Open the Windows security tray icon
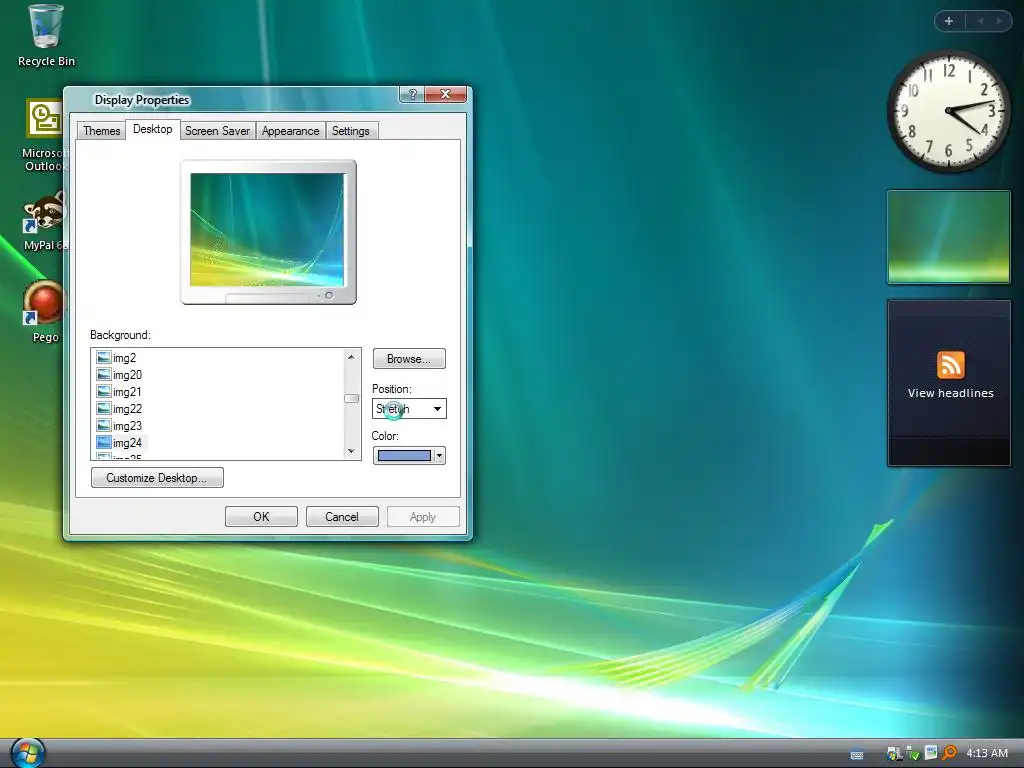 click(894, 754)
